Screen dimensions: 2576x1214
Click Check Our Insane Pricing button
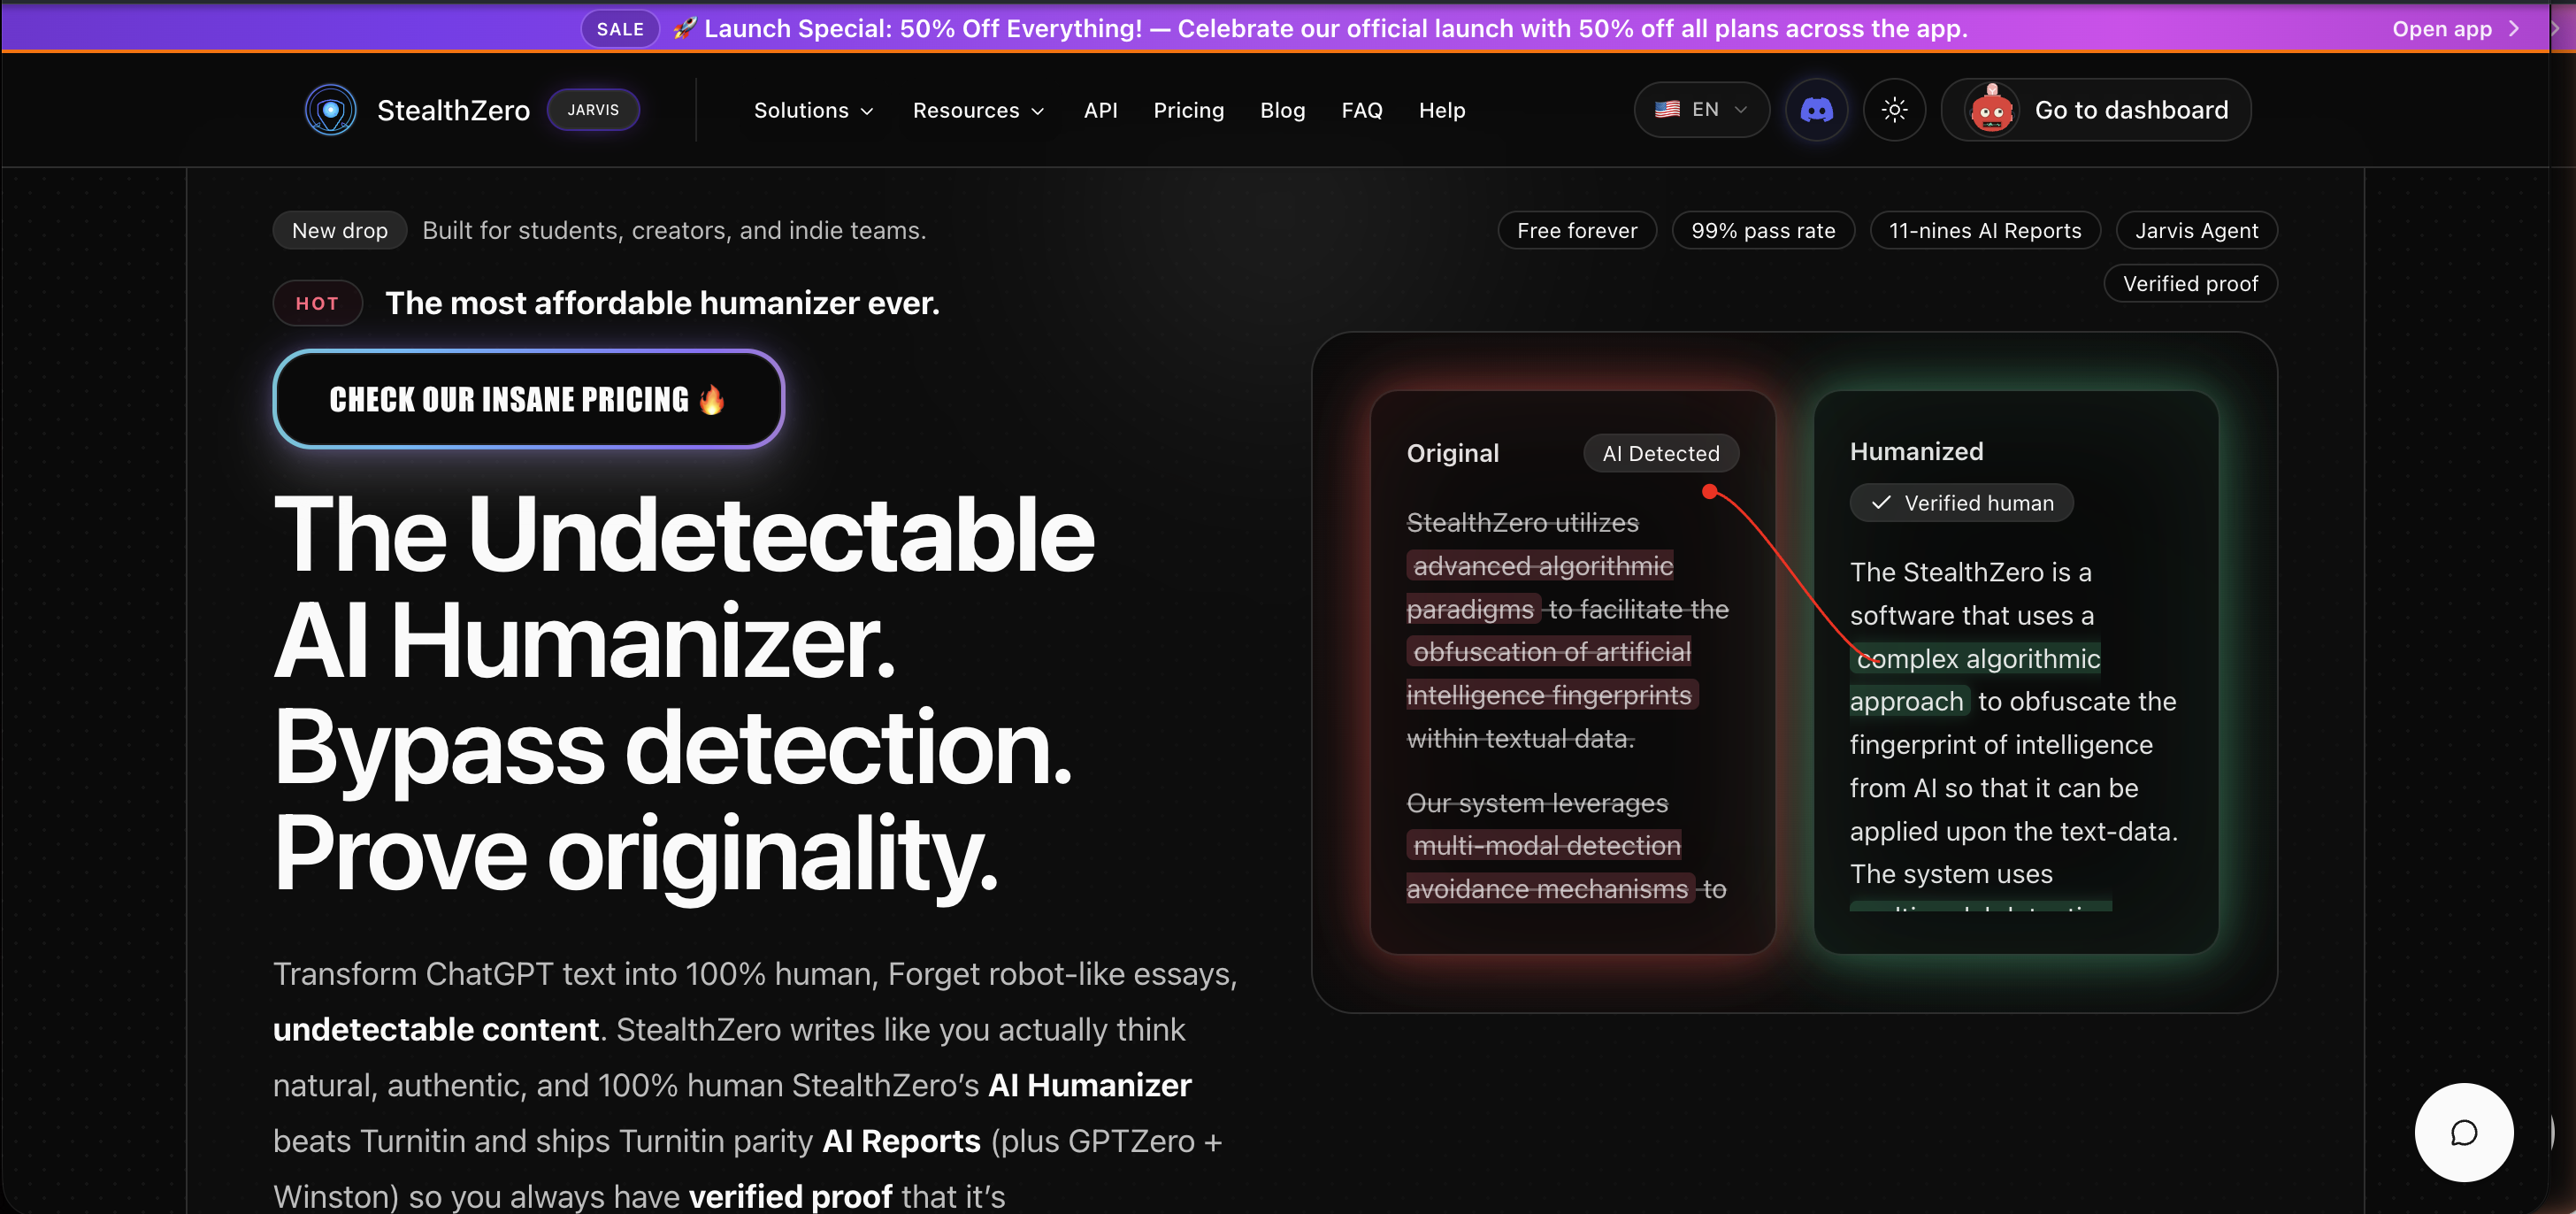528,399
